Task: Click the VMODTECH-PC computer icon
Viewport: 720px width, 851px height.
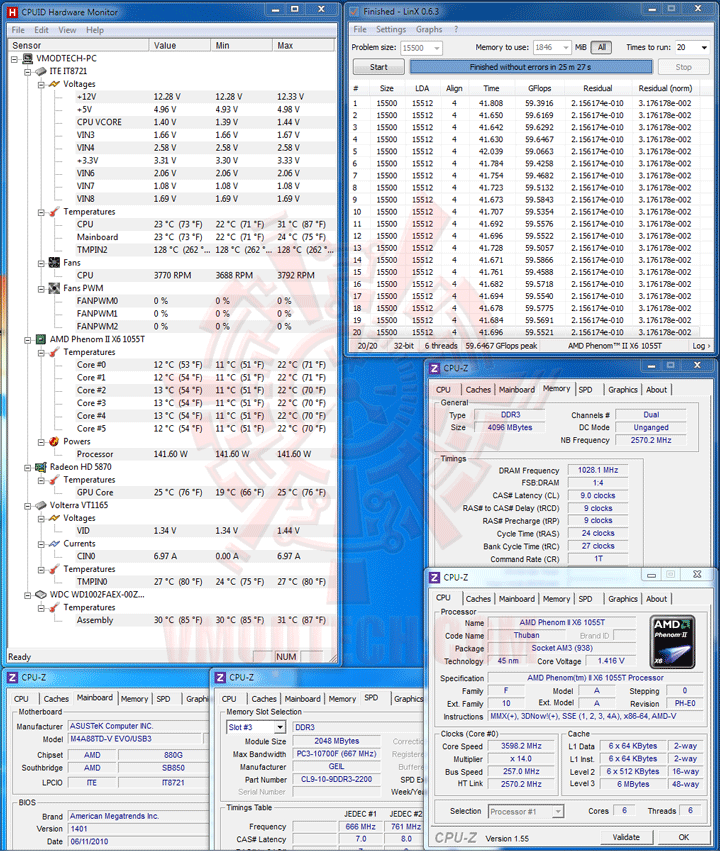Action: (x=28, y=59)
